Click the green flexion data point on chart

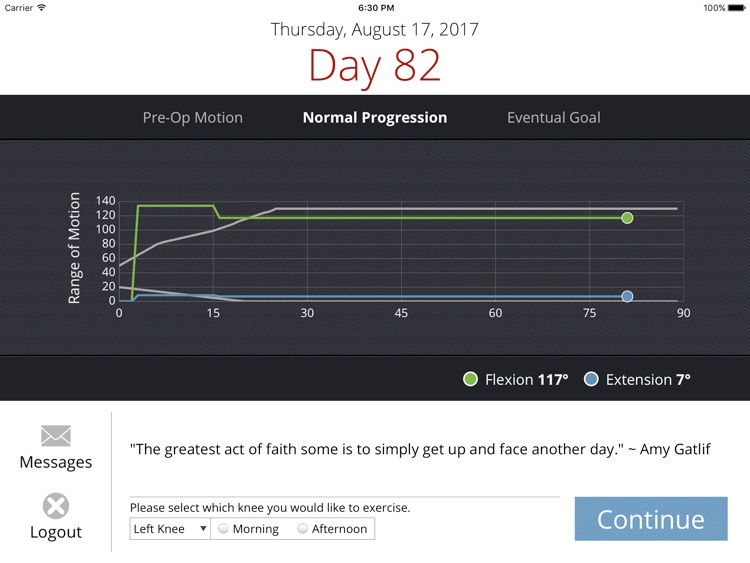pos(627,217)
